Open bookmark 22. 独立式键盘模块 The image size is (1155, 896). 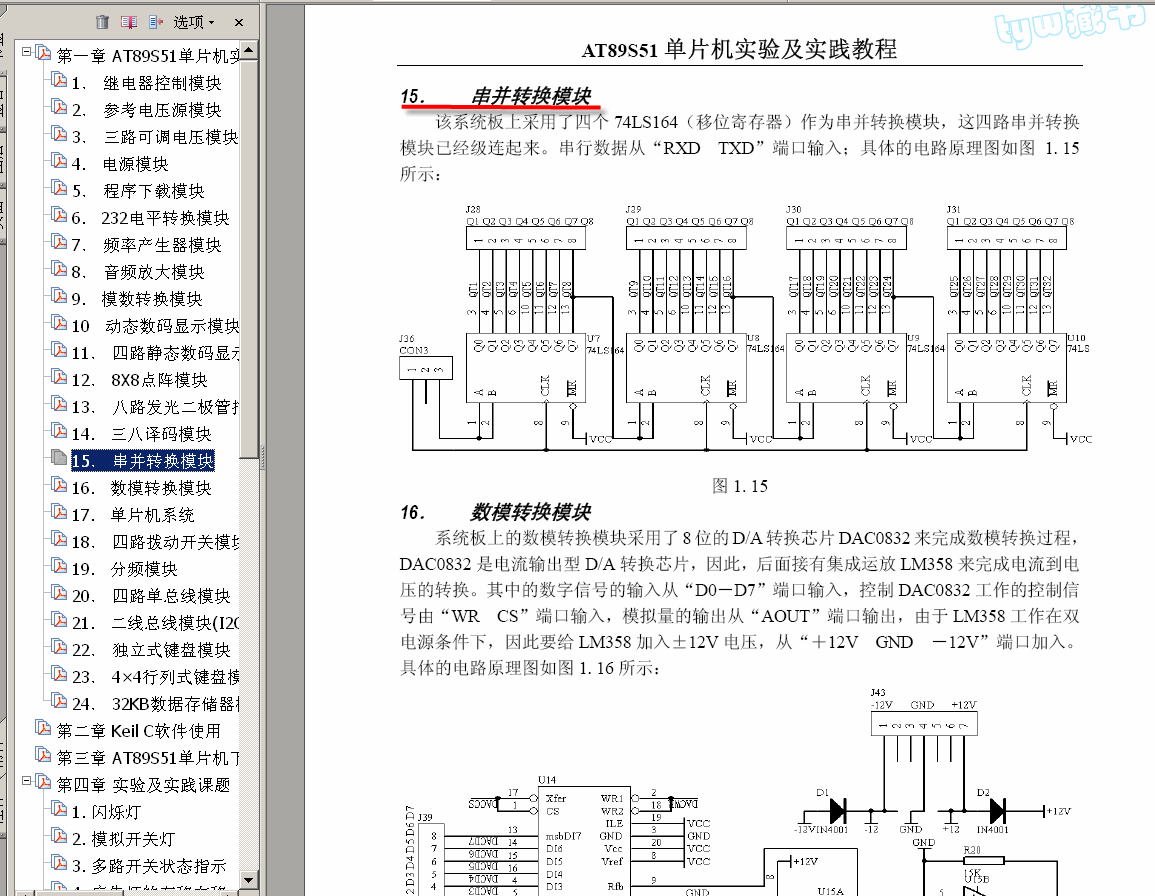coord(151,650)
